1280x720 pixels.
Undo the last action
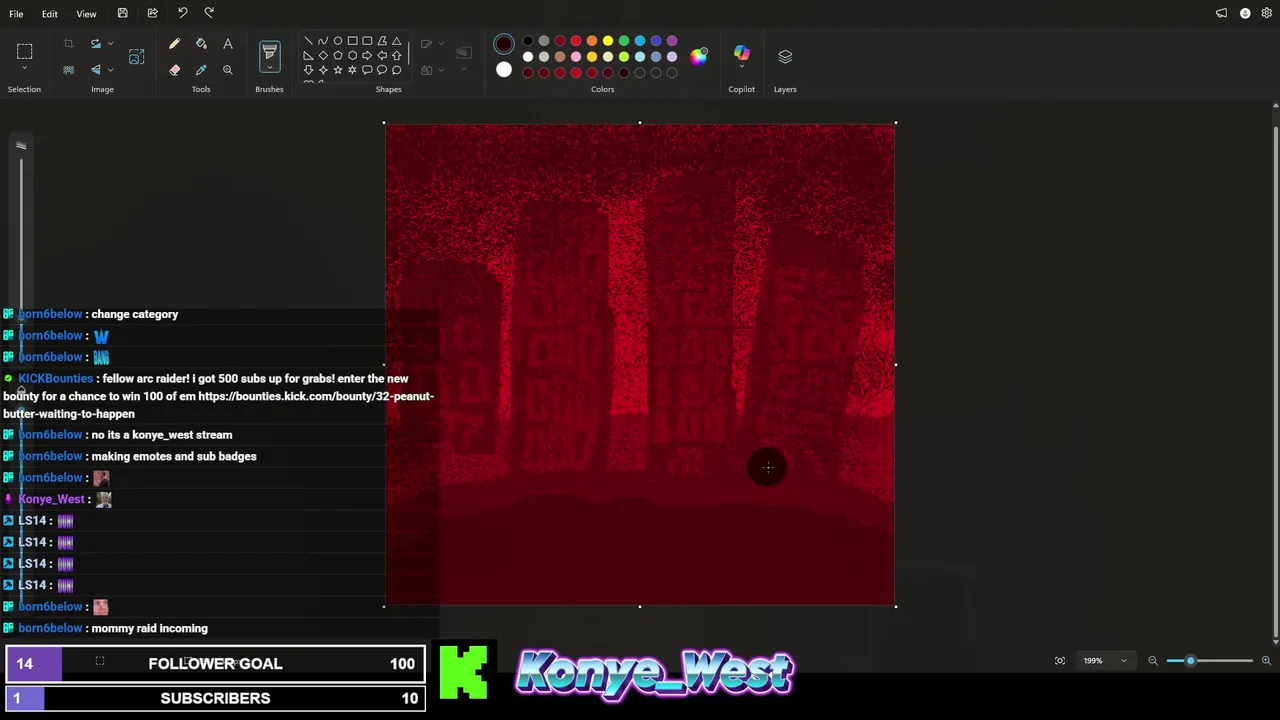coord(182,13)
